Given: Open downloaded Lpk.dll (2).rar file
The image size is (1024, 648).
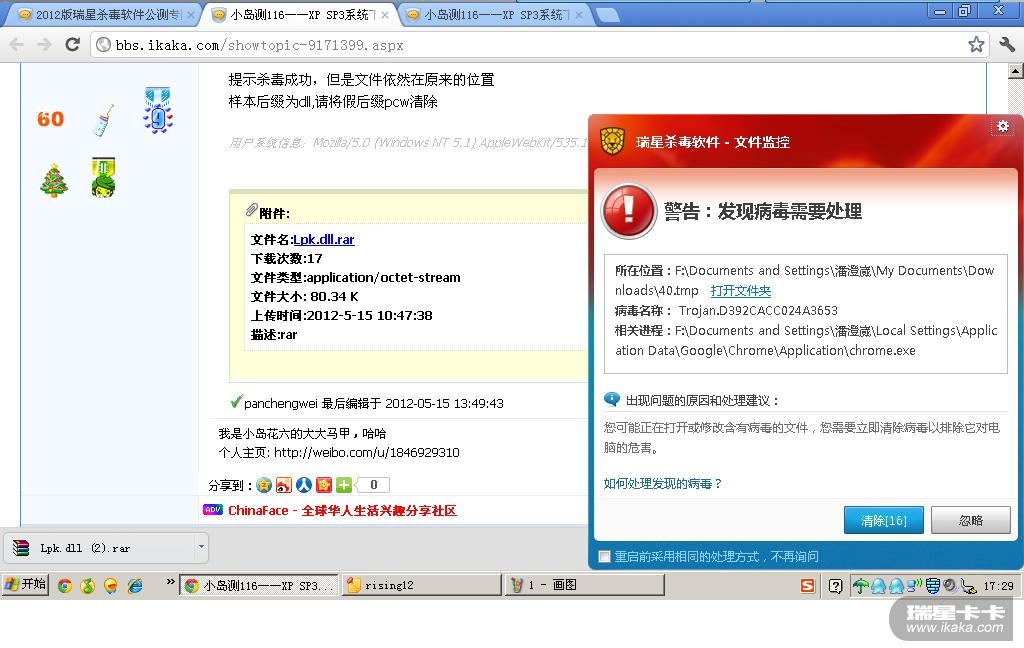Looking at the screenshot, I should (99, 548).
